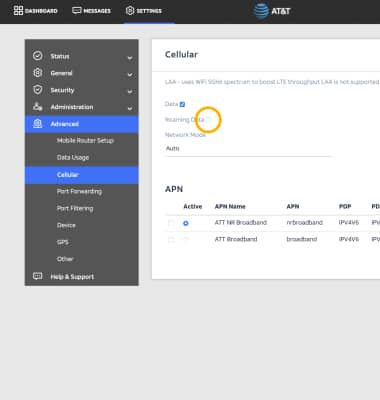The width and height of the screenshot is (380, 400).
Task: Open the Data Usage page
Action: pyautogui.click(x=73, y=157)
